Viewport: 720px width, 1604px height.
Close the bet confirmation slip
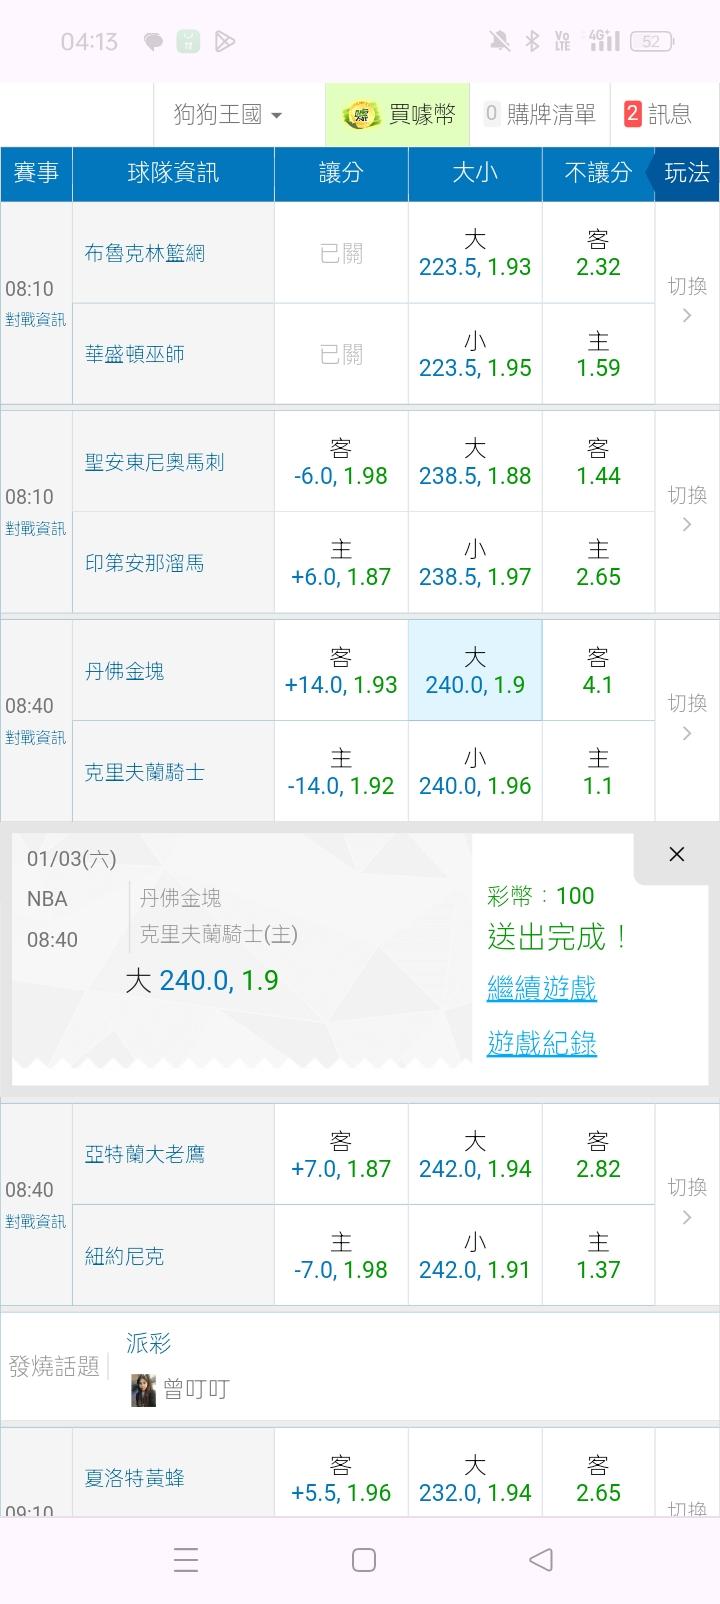pos(677,854)
